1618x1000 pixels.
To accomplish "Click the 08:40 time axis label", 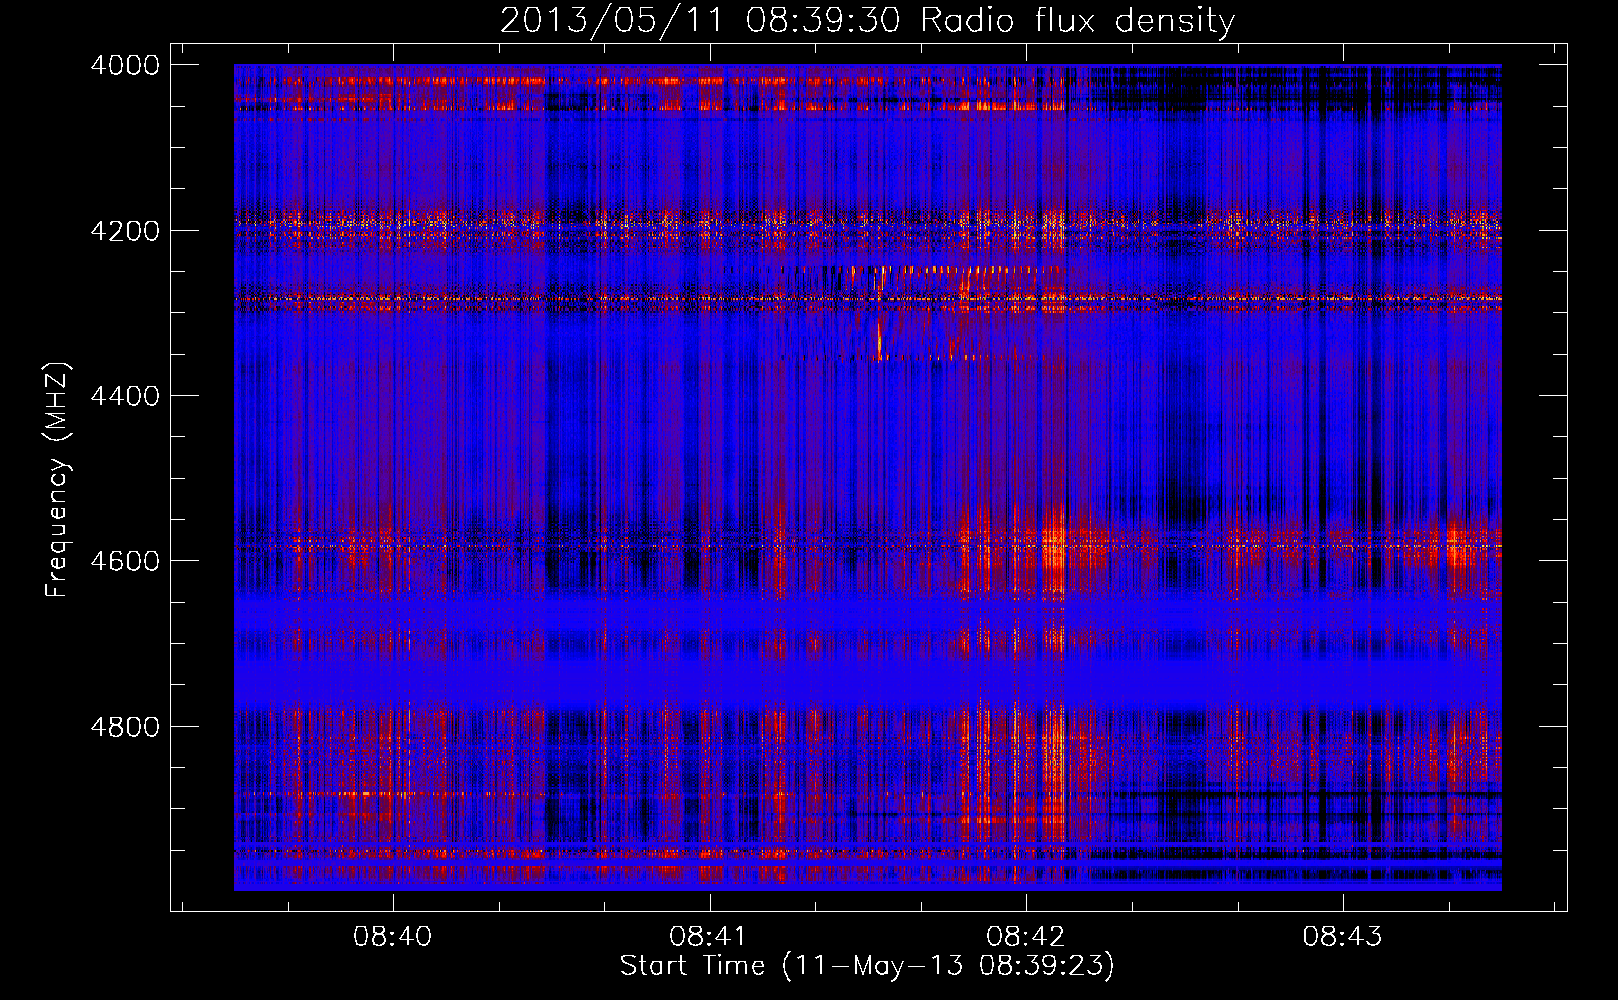I will click(x=393, y=936).
